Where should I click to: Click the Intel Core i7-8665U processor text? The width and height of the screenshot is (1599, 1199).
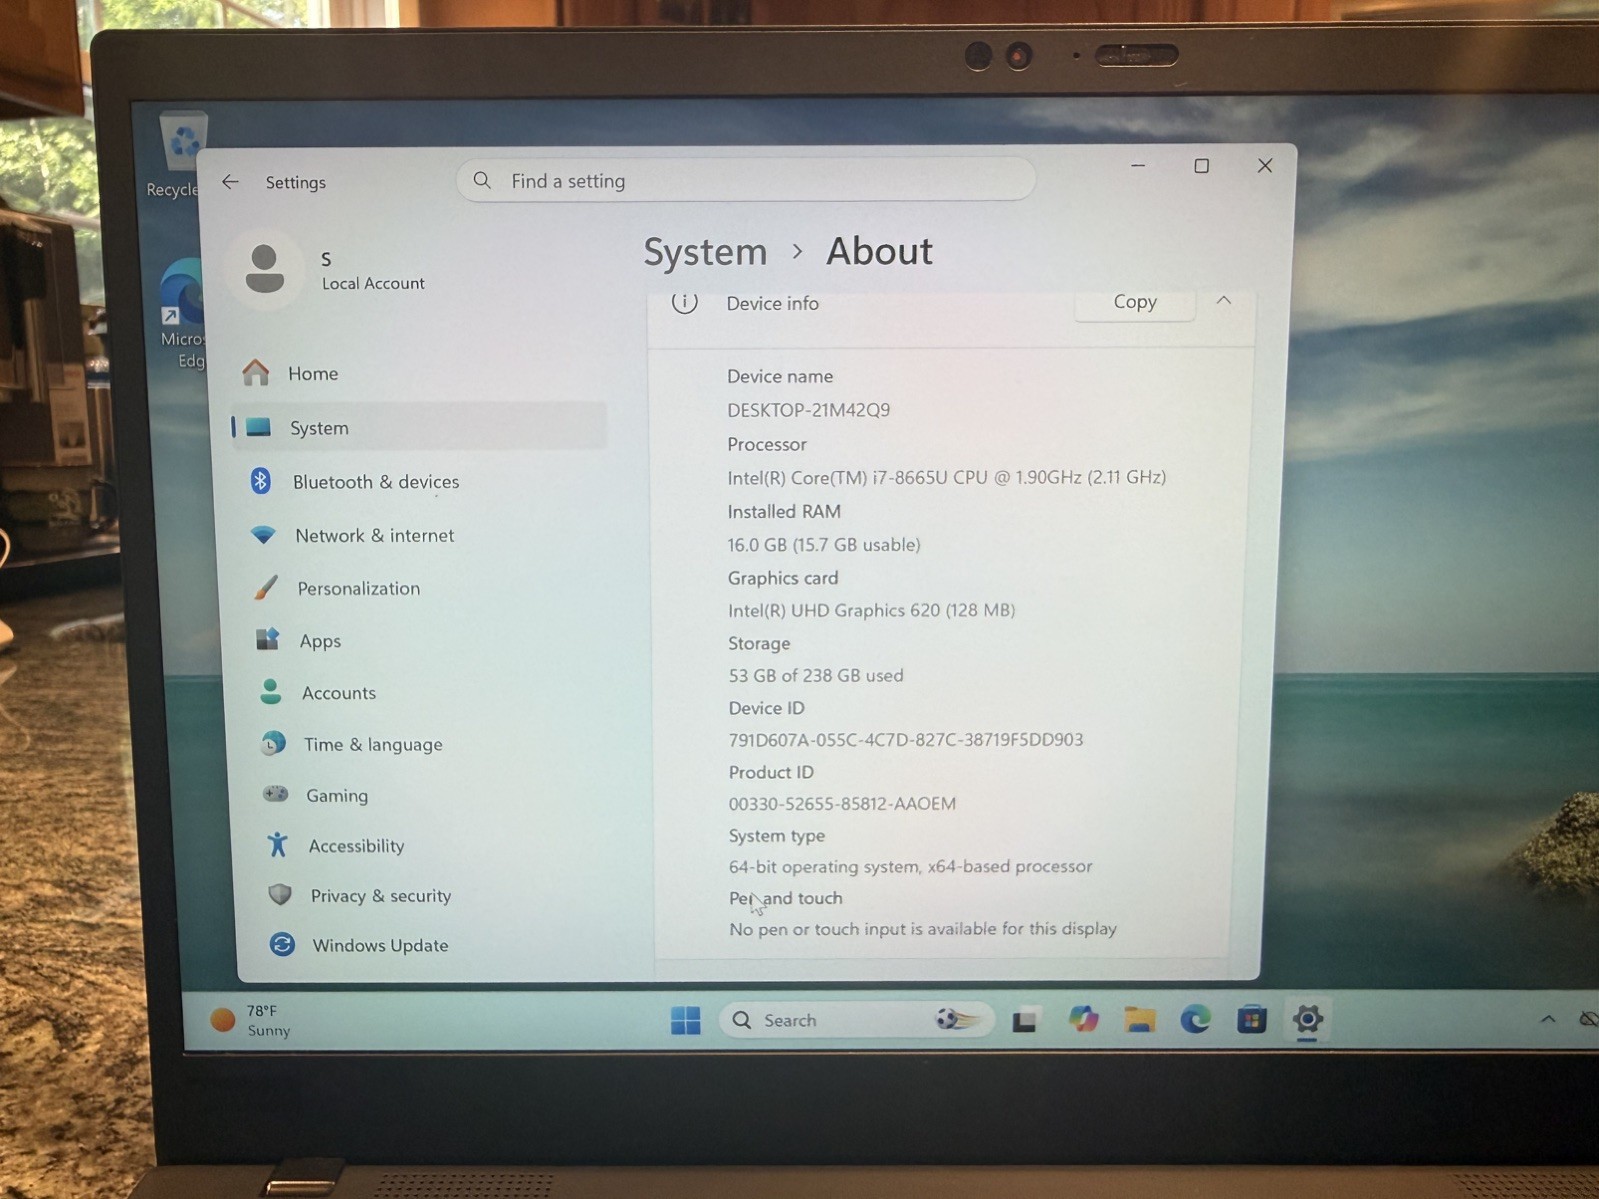946,477
